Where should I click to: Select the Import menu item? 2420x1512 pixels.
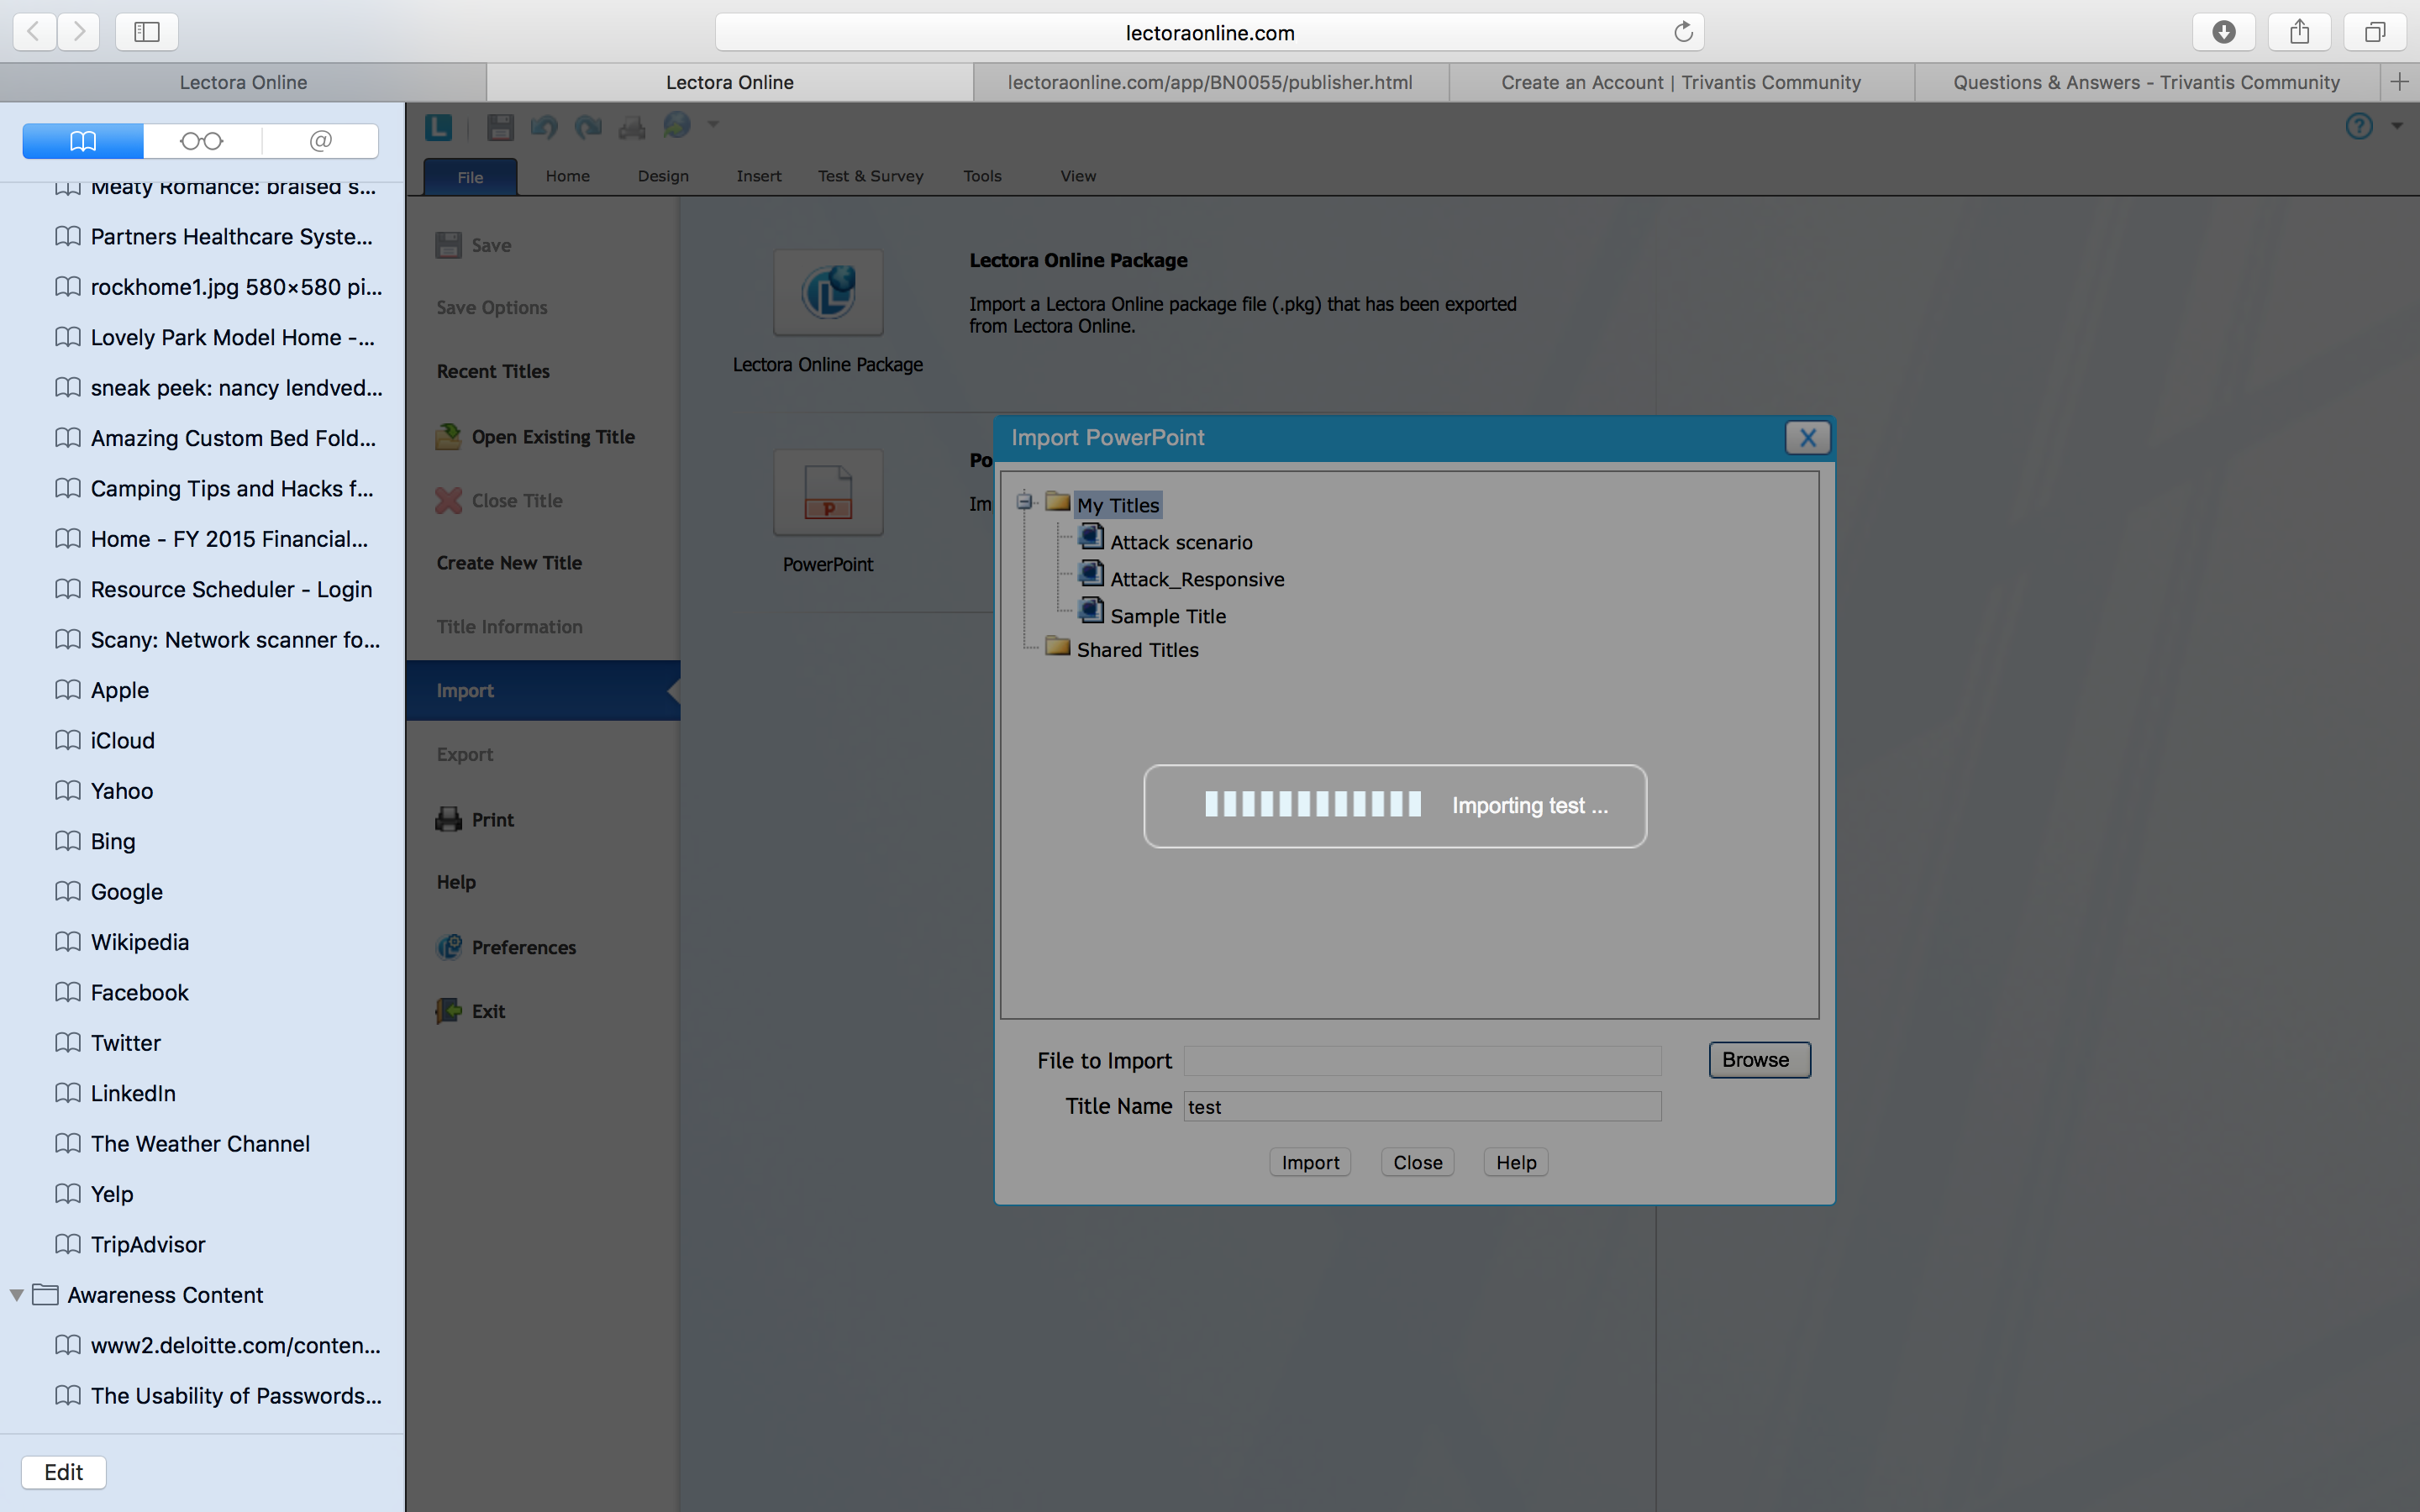543,690
